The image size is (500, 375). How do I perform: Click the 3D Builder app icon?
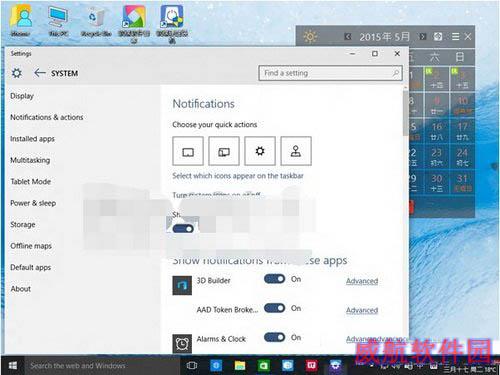pos(182,285)
